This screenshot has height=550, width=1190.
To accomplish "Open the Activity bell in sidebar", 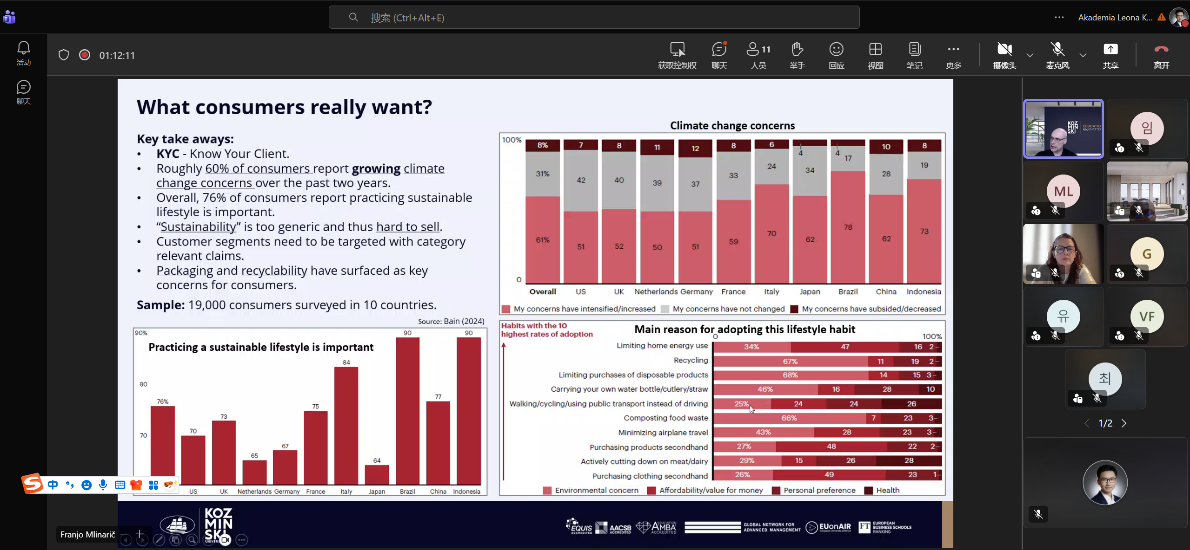I will tap(24, 52).
